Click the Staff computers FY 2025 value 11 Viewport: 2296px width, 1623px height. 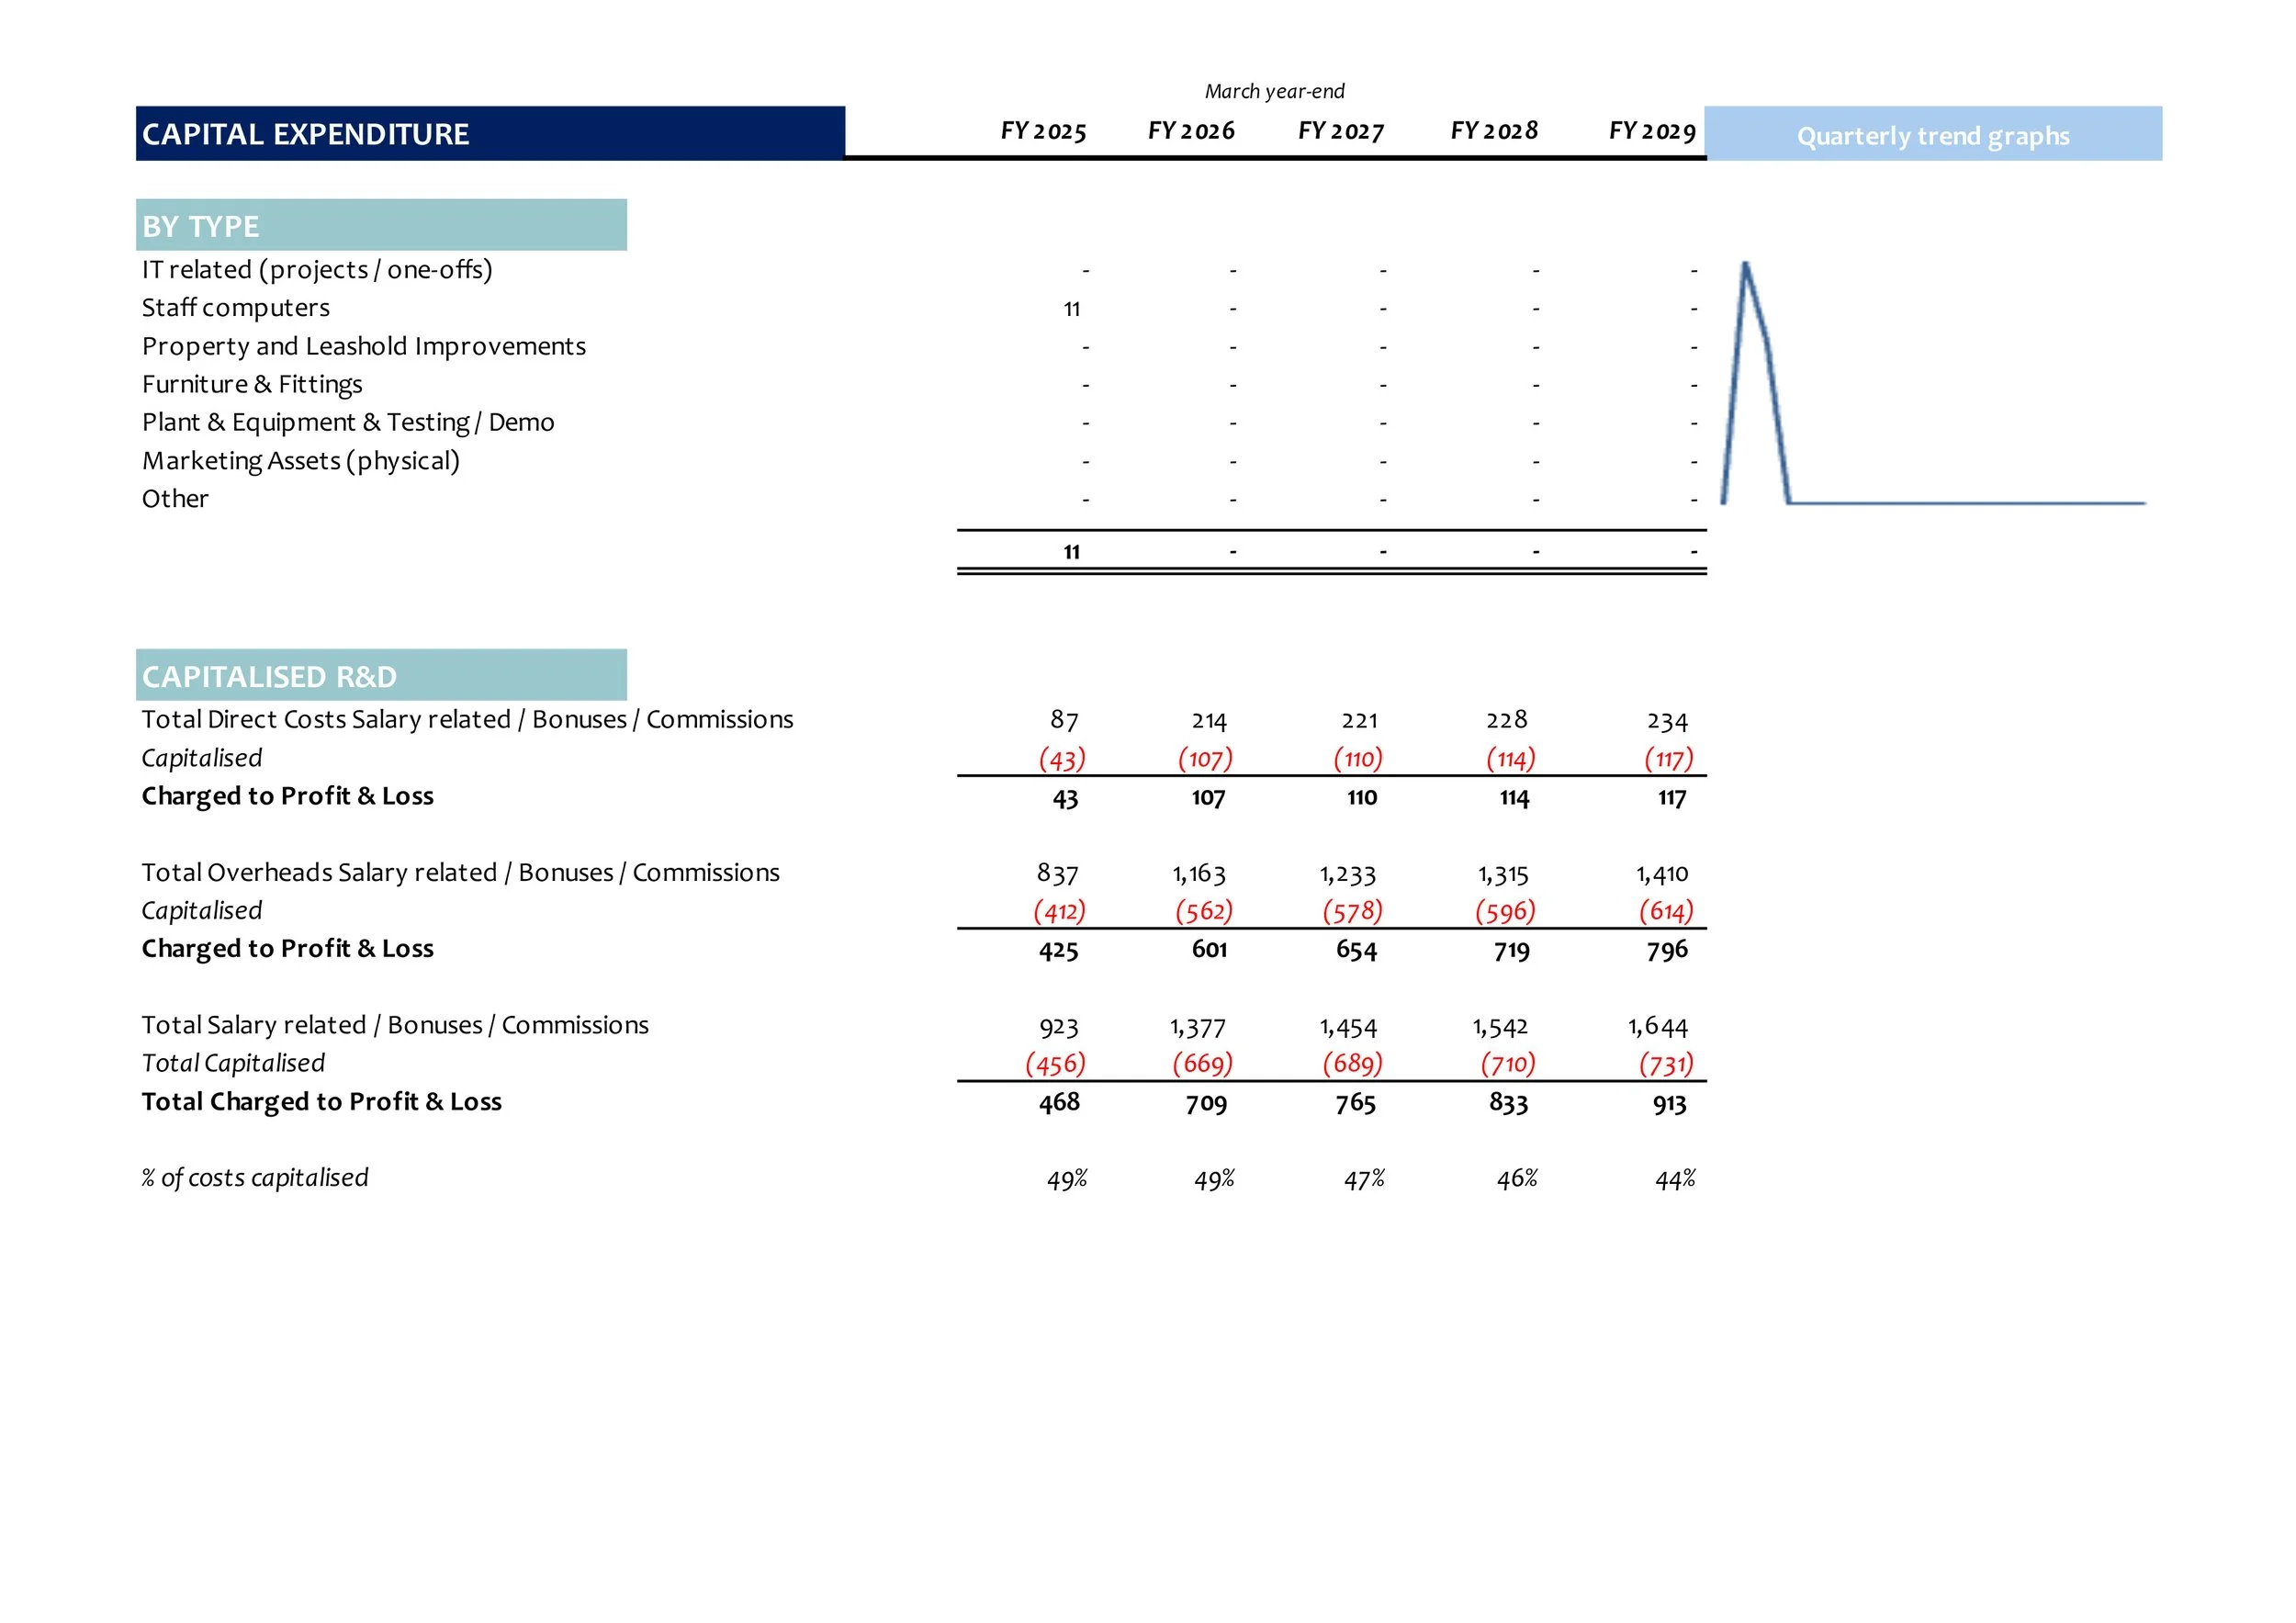[x=1072, y=309]
